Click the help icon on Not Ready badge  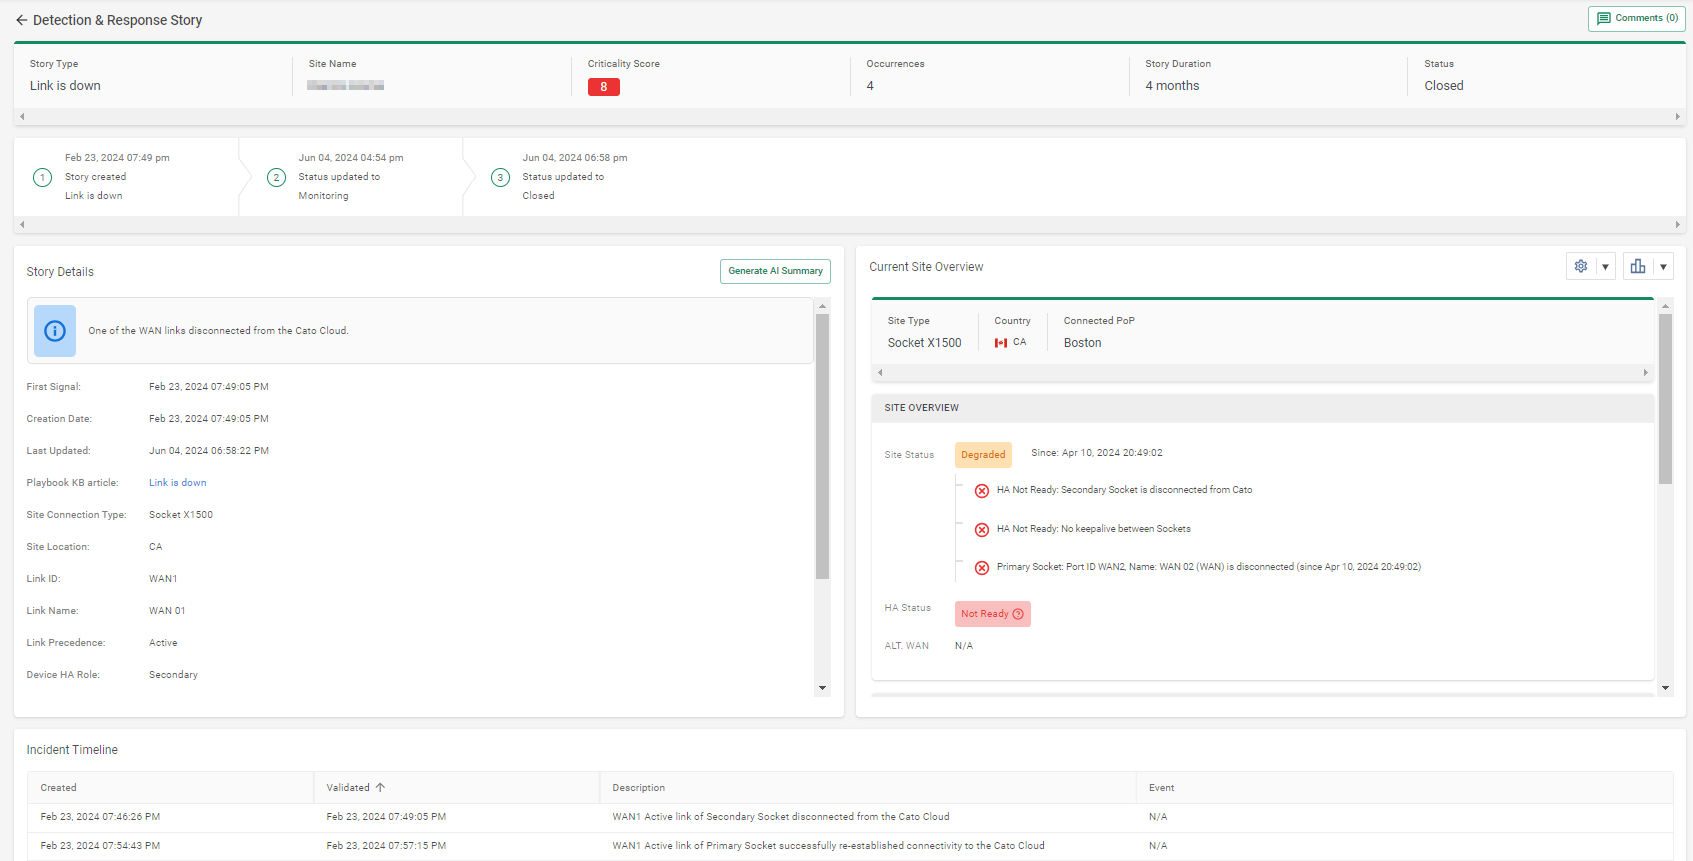[x=1018, y=614]
